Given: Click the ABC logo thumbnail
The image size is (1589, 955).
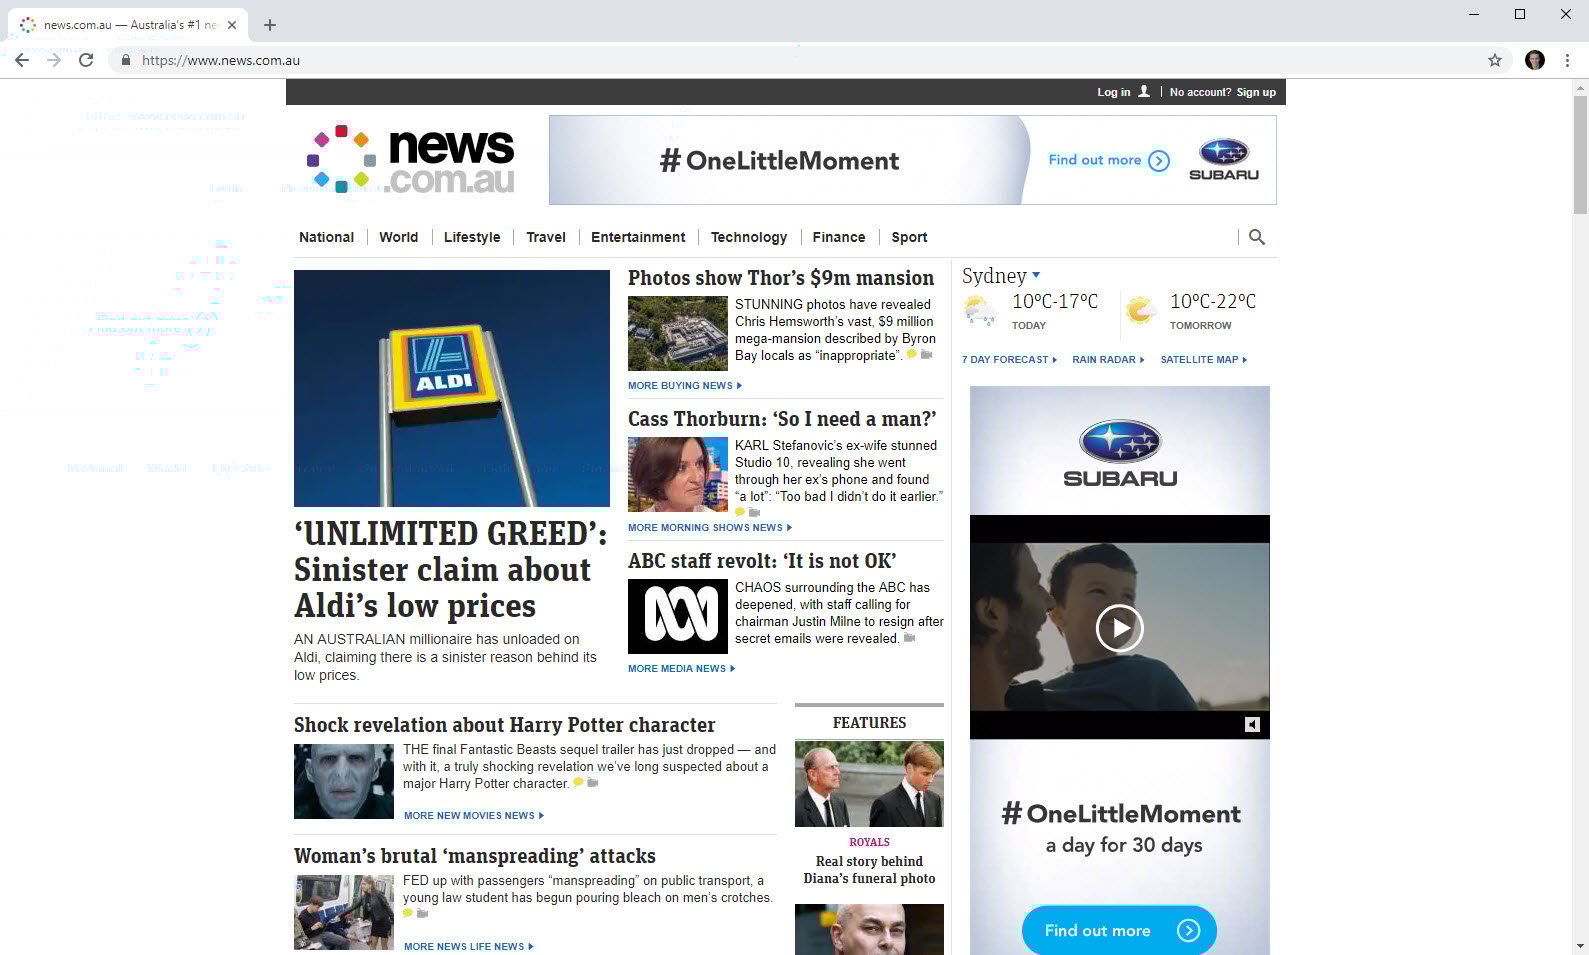Looking at the screenshot, I should [x=678, y=616].
